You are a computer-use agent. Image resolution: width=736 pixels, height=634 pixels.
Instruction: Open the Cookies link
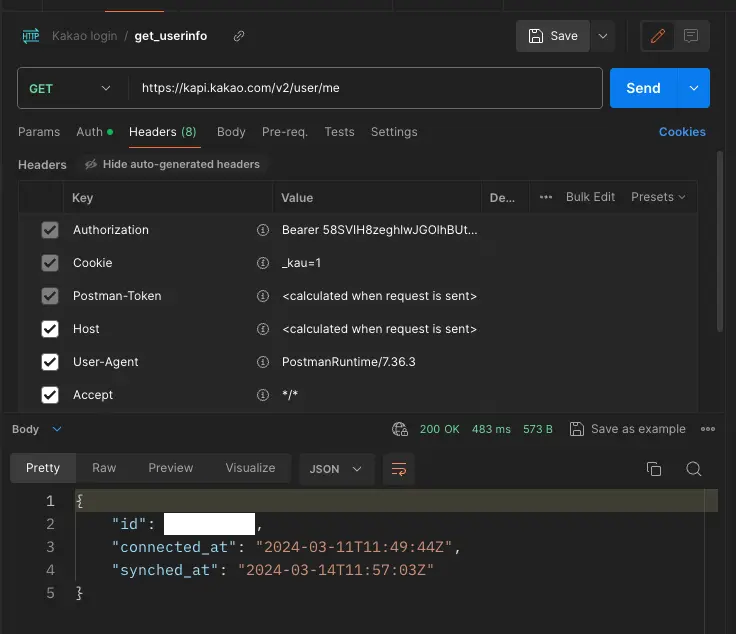tap(682, 132)
